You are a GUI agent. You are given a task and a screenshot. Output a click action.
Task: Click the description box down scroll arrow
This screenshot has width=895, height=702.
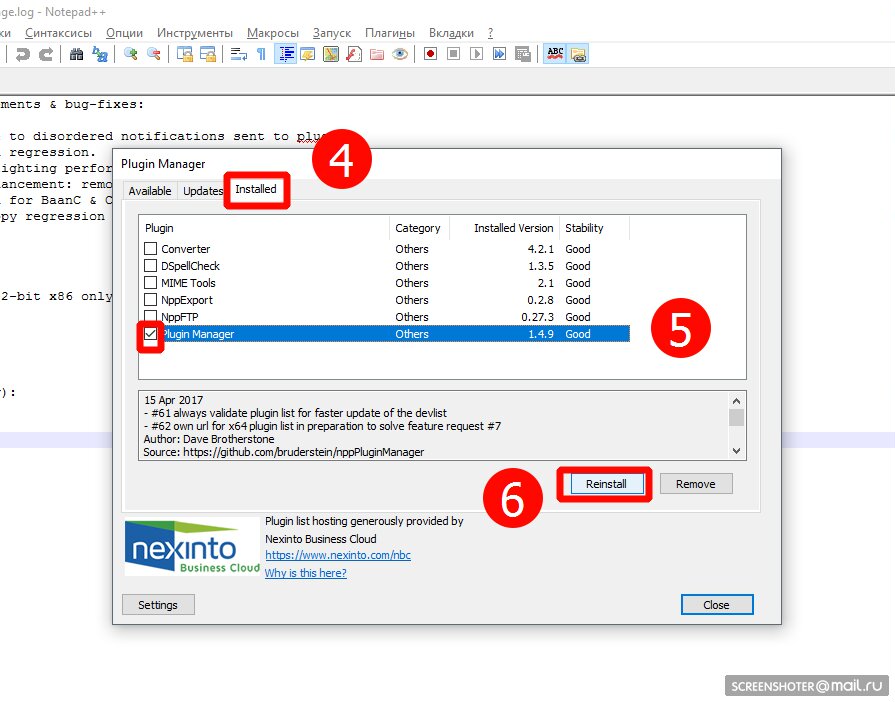(x=736, y=451)
